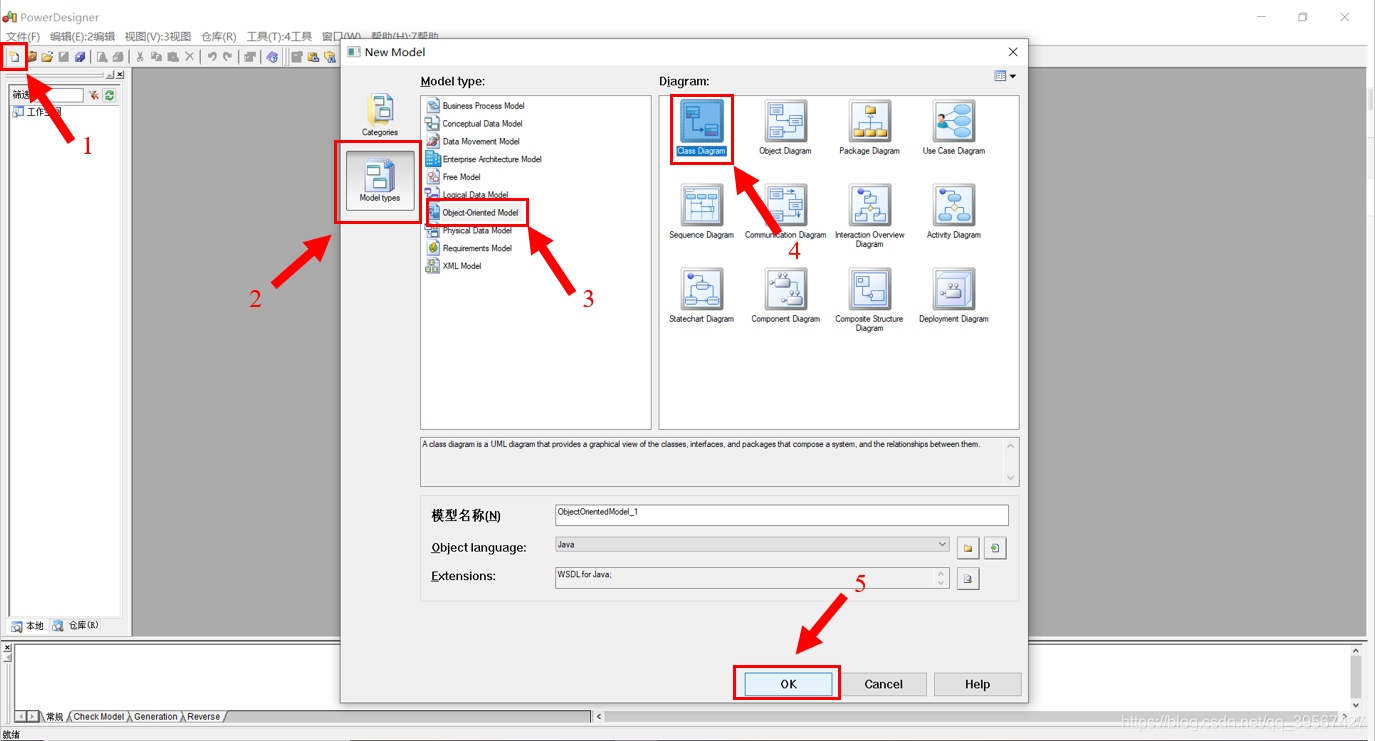Select Conceptual Data Model in list

(x=474, y=124)
